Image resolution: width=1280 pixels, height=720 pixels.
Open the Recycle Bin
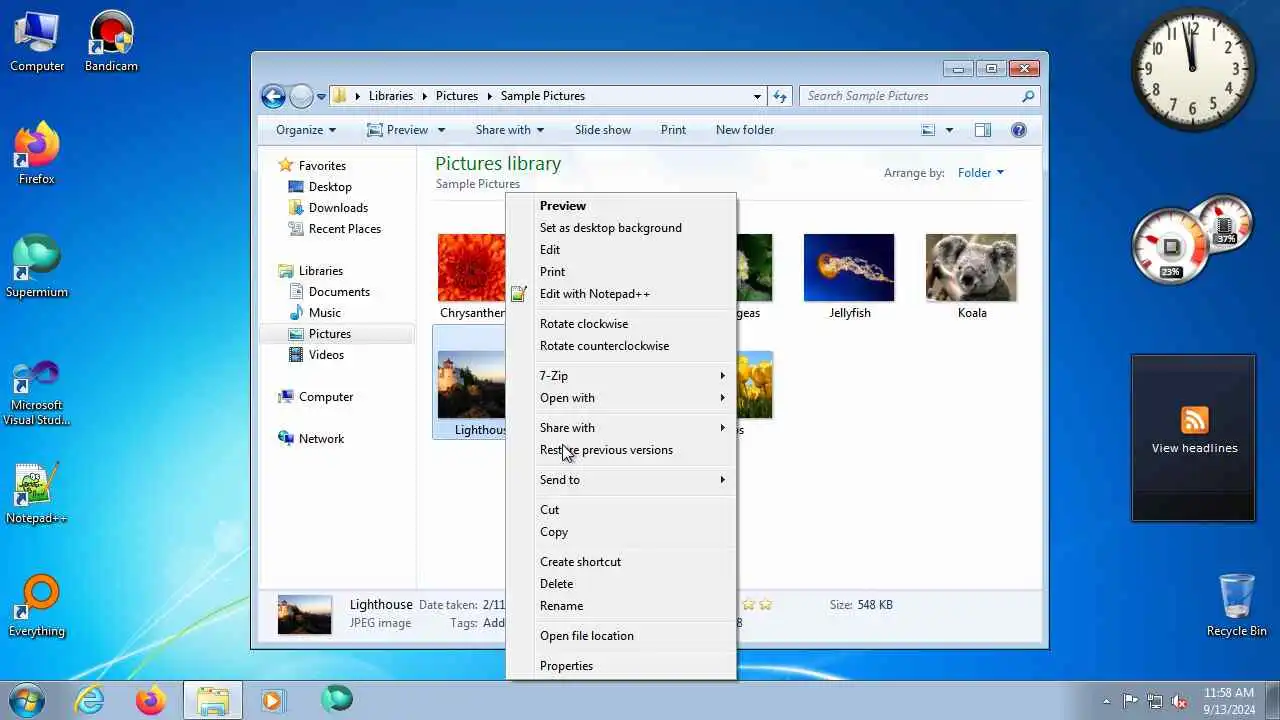1237,606
